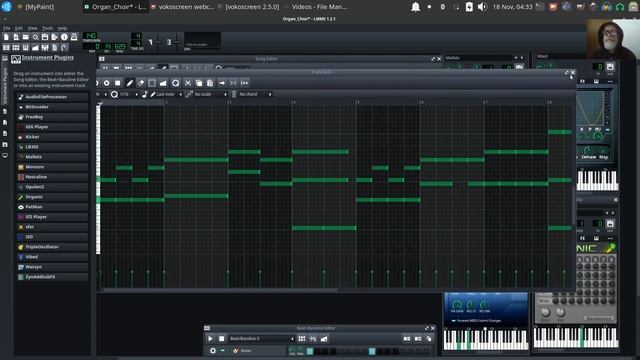The width and height of the screenshot is (640, 360).
Task: Toggle stop behavior button in Piano Roll
Action: (244, 83)
